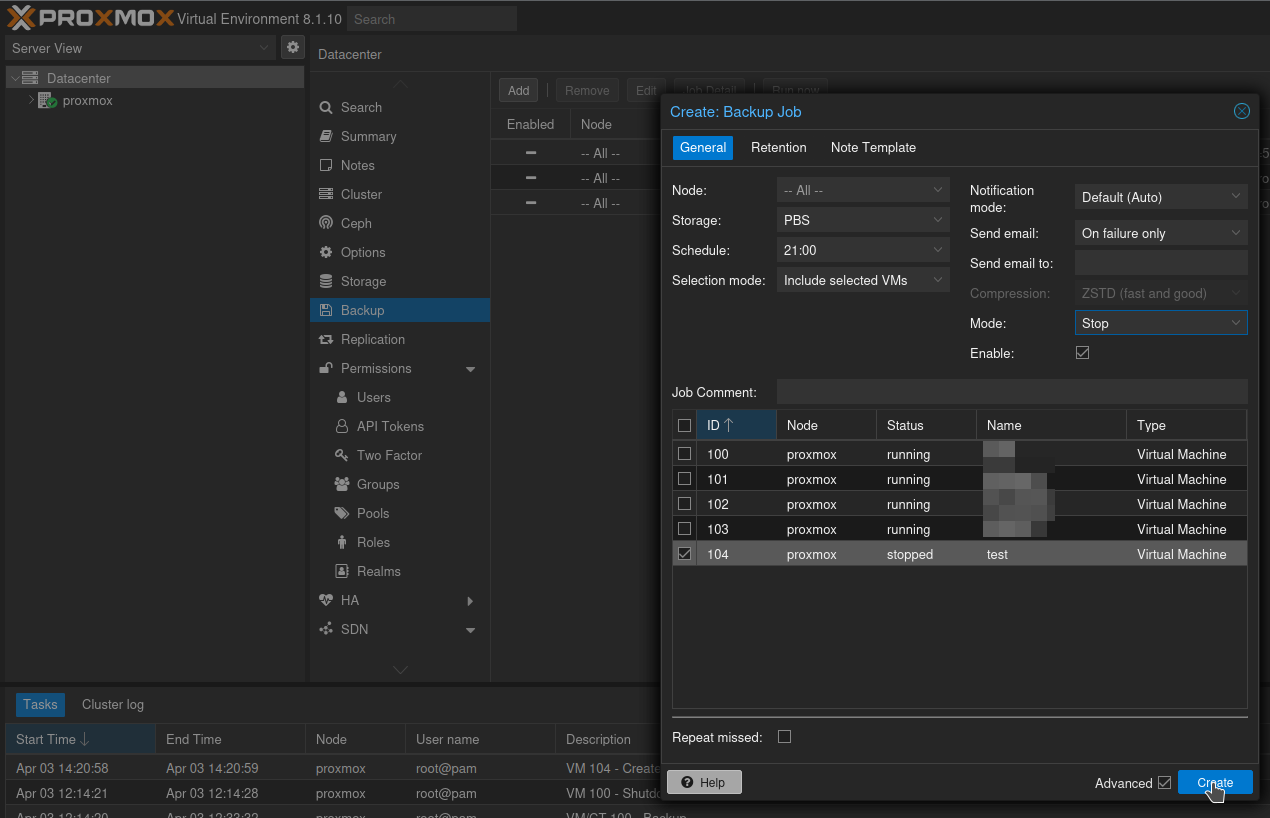Select the Backup floppy icon
This screenshot has height=818, width=1270.
[x=326, y=310]
